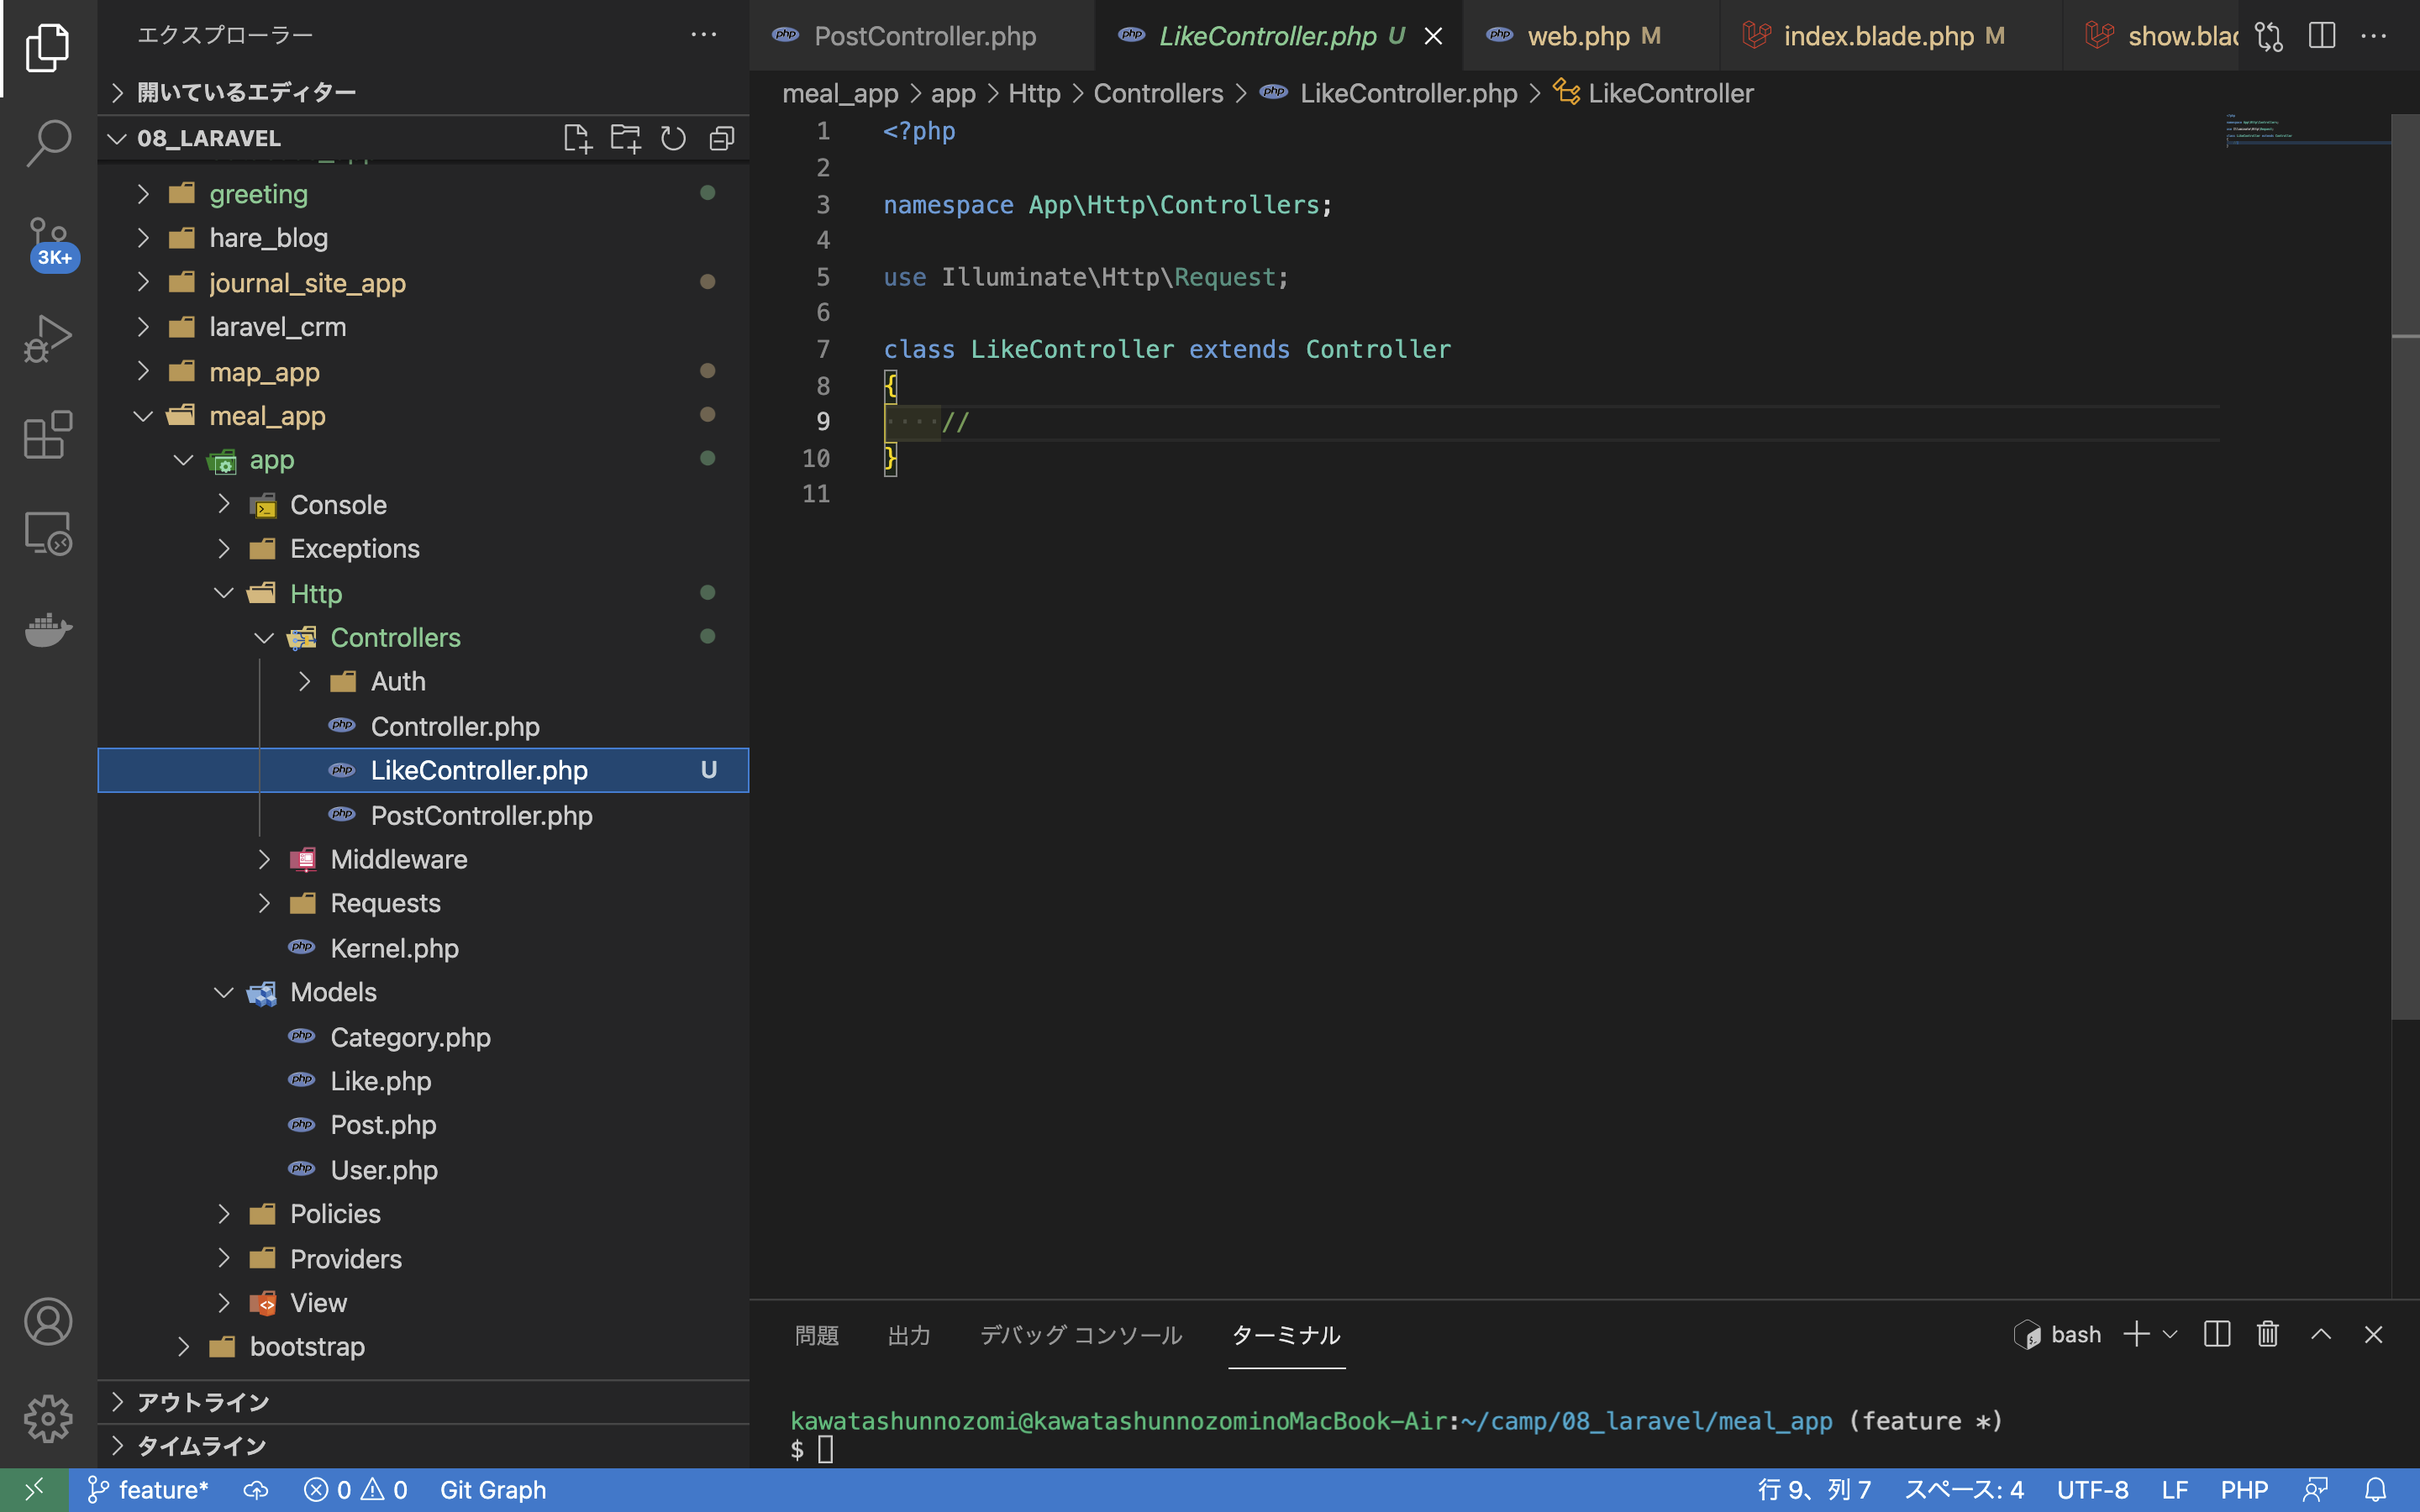2420x1512 pixels.
Task: Open the Search view in activity bar
Action: pos(48,142)
